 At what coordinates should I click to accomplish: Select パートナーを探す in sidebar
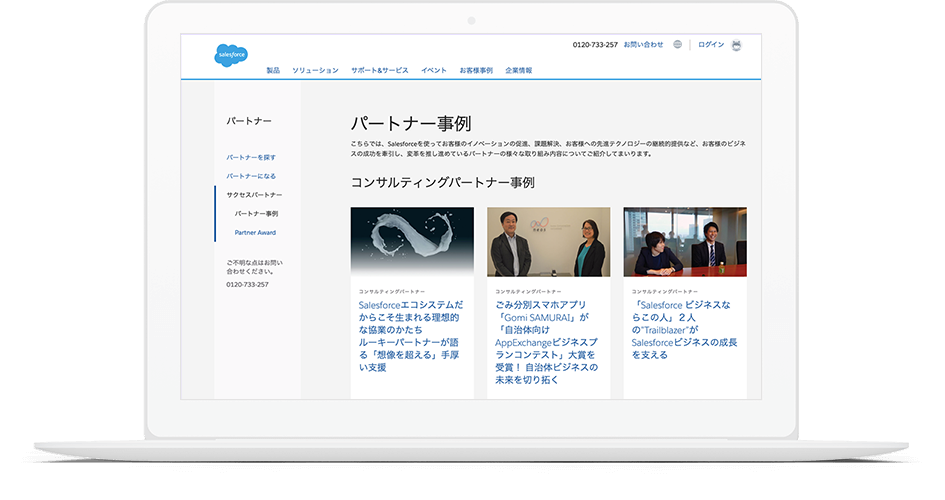click(x=251, y=157)
